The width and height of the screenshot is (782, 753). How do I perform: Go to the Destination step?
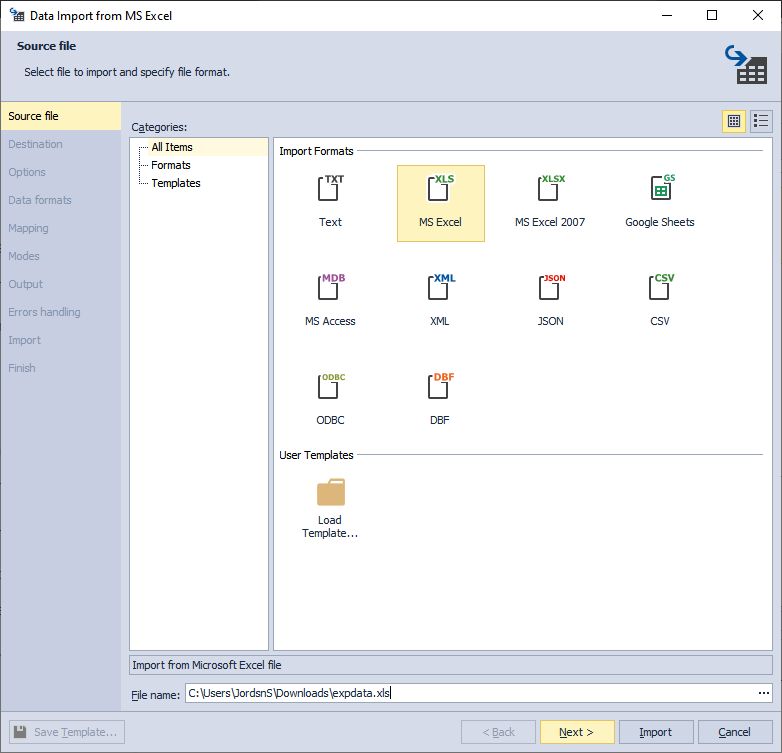[x=61, y=144]
